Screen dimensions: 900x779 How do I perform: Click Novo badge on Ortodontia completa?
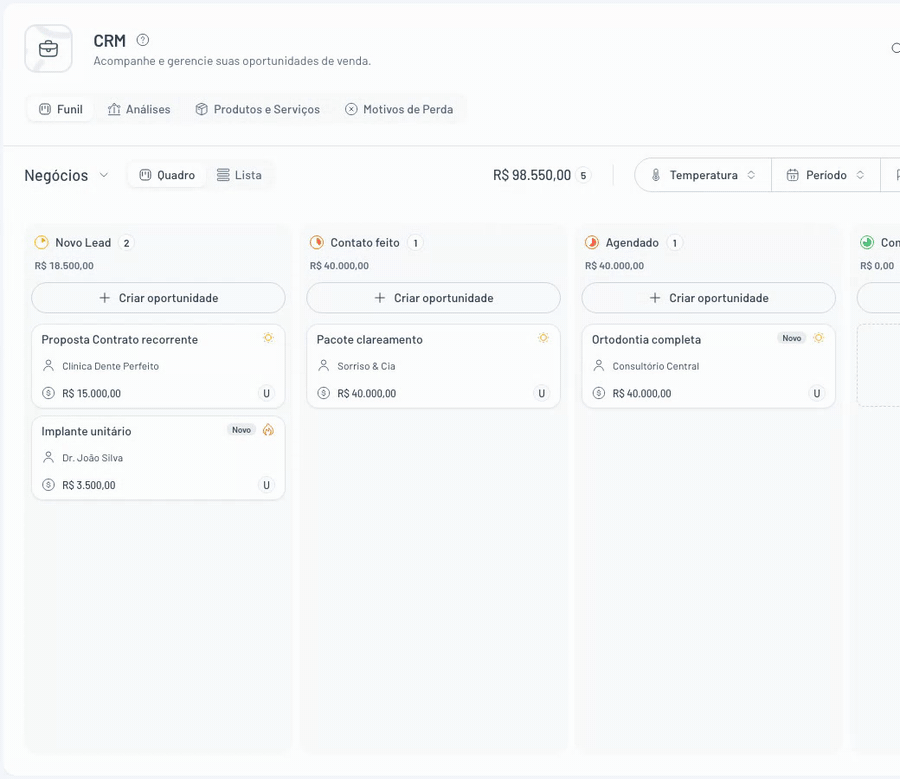pyautogui.click(x=792, y=338)
